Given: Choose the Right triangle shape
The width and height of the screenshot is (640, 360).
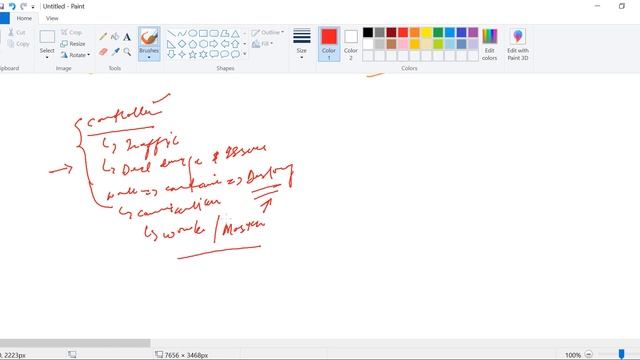Looking at the screenshot, I should click(x=171, y=44).
